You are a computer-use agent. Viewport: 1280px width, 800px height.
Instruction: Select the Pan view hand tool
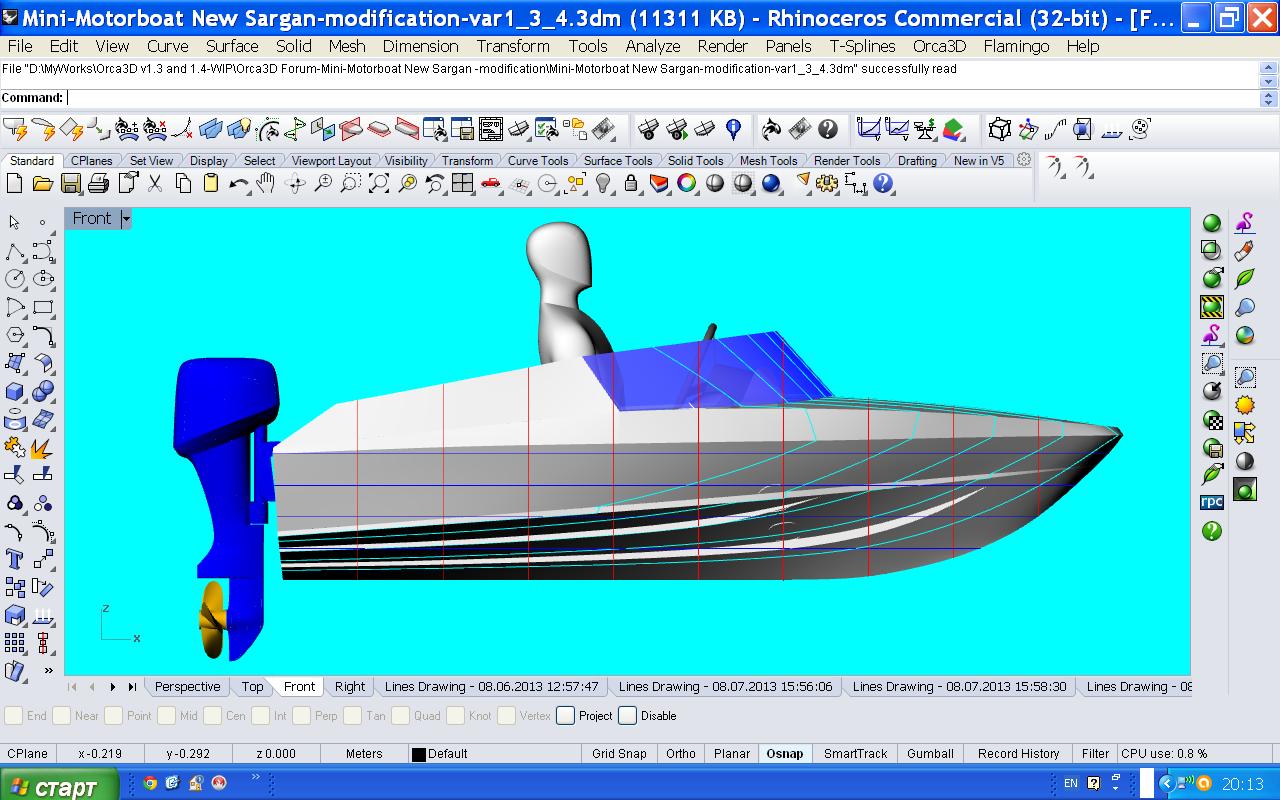pos(266,183)
